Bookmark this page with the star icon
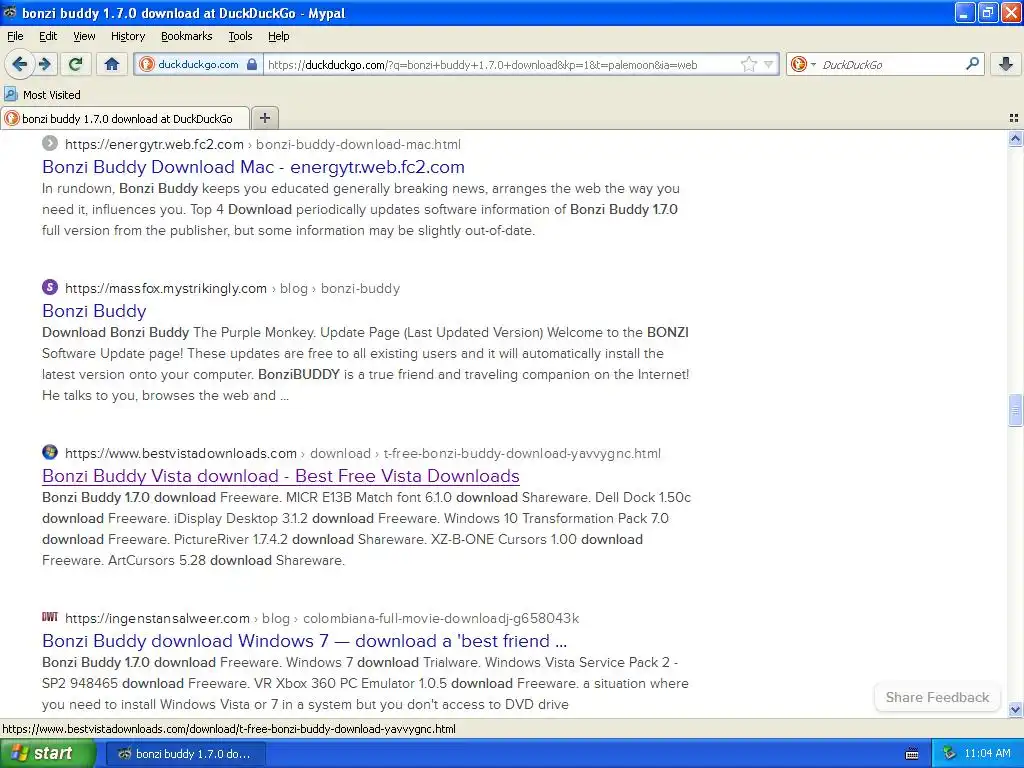 coord(748,64)
